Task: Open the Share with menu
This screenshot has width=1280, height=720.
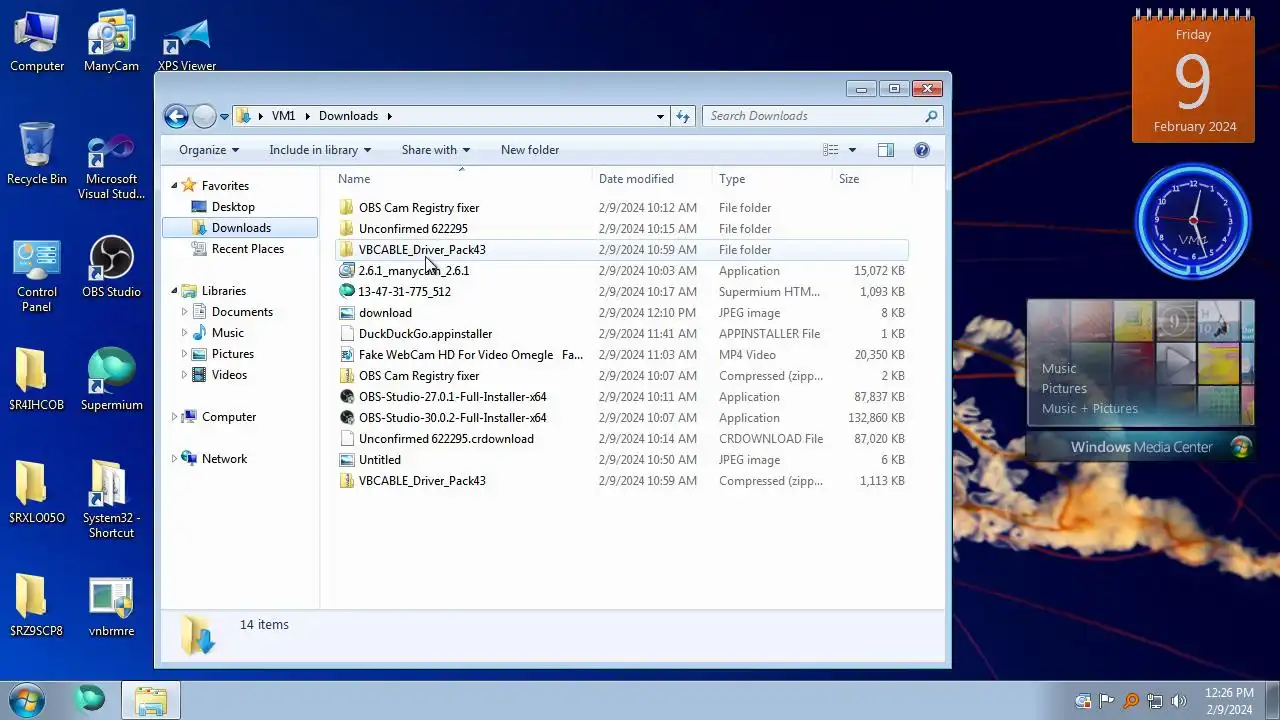Action: pos(435,150)
